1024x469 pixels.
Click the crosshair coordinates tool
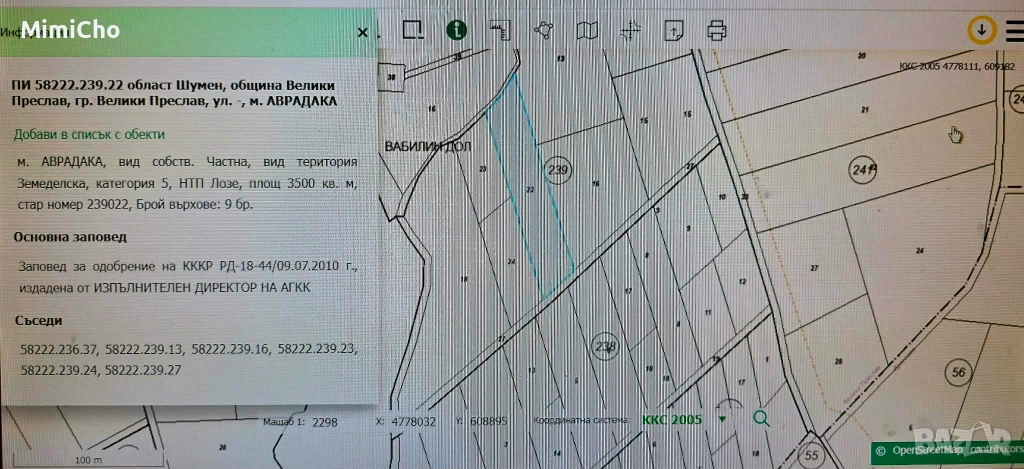(x=630, y=30)
